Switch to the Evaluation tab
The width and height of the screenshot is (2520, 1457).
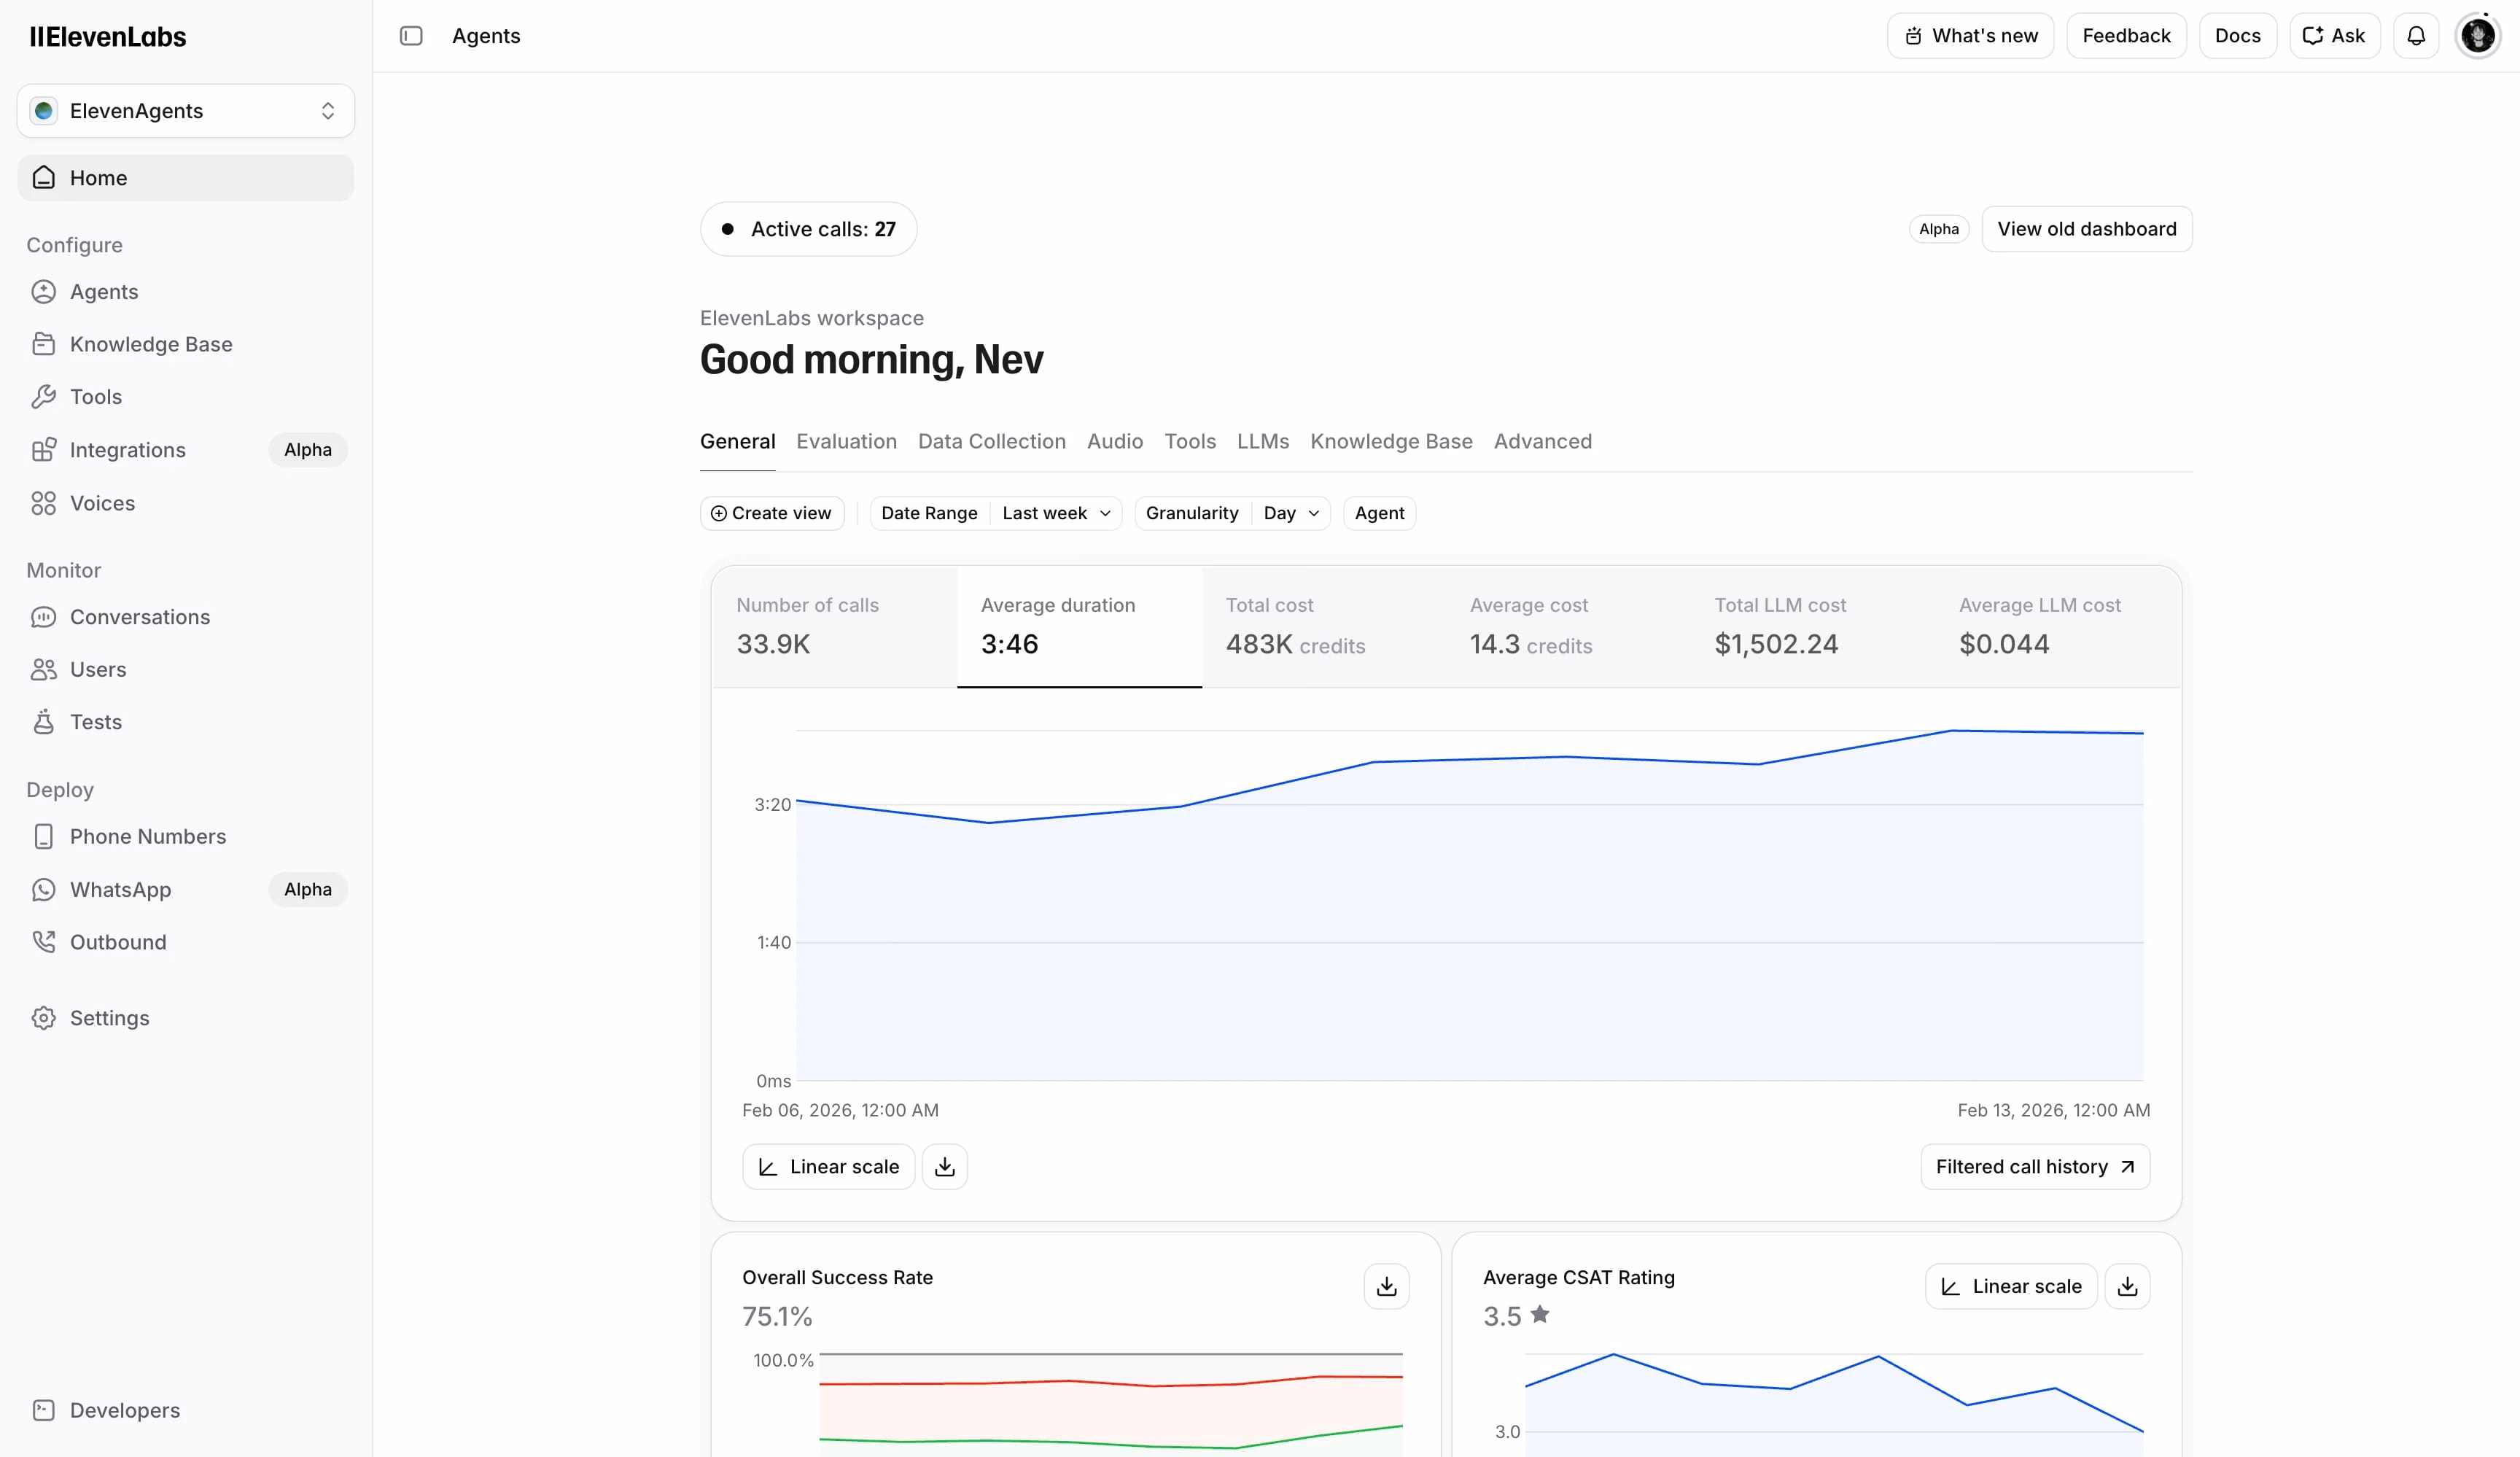(846, 441)
